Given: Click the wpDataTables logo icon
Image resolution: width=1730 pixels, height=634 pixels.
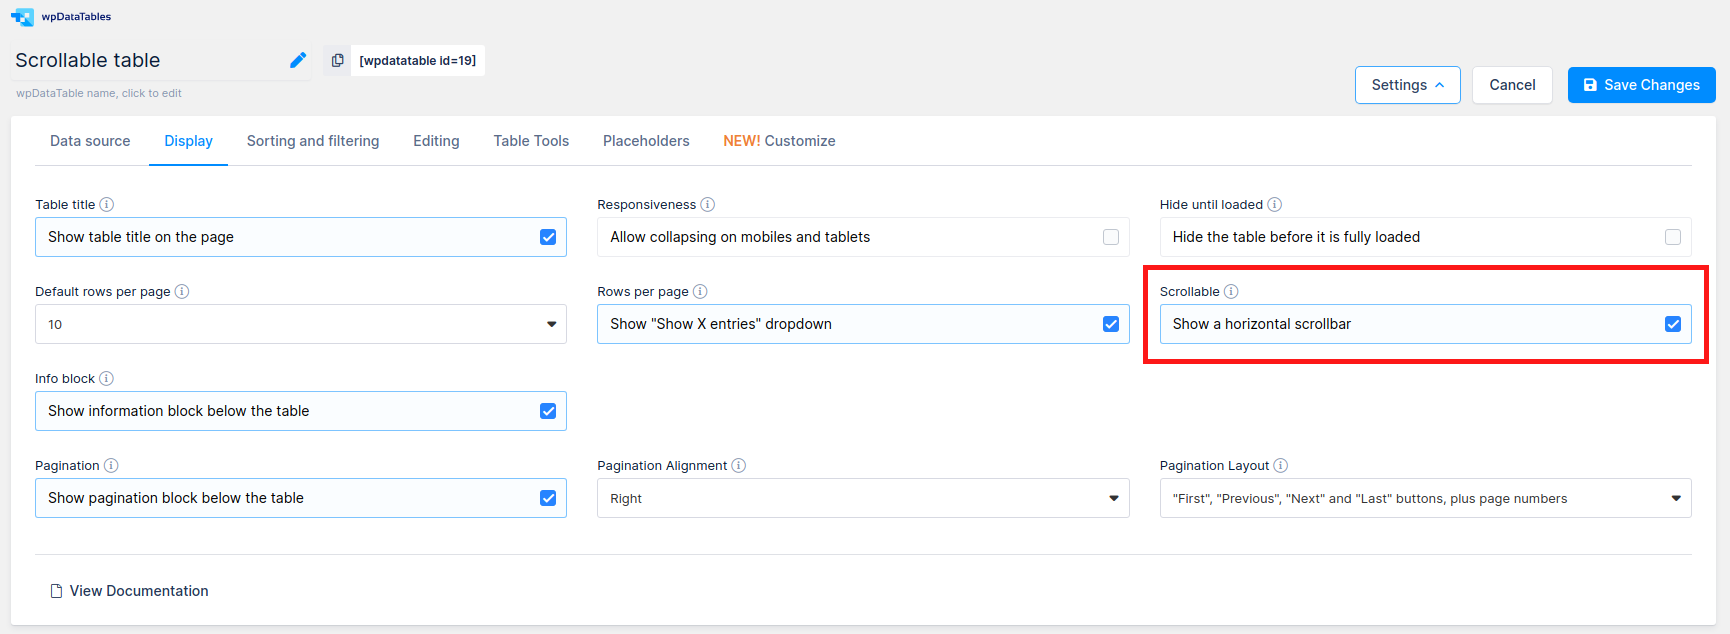Looking at the screenshot, I should pyautogui.click(x=22, y=17).
